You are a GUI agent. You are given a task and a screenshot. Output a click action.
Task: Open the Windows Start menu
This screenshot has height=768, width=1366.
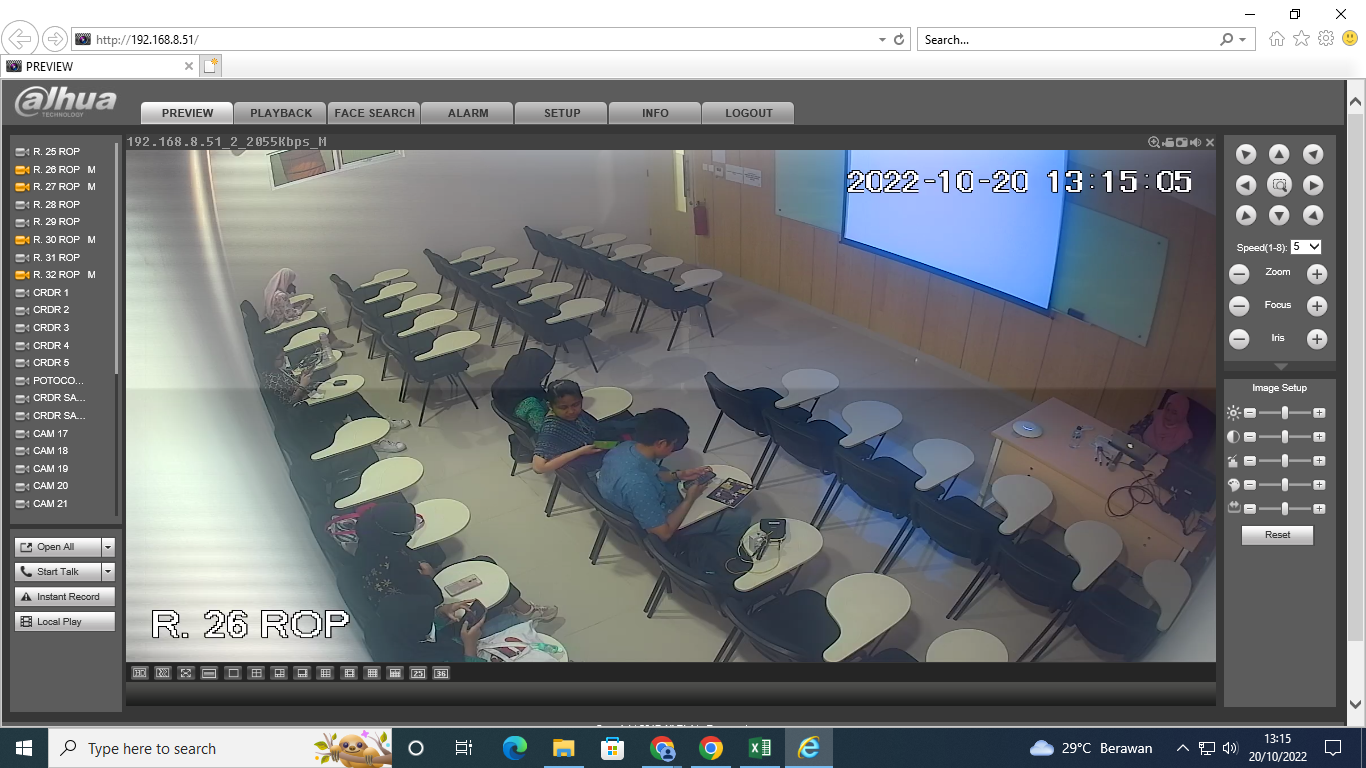pyautogui.click(x=24, y=748)
